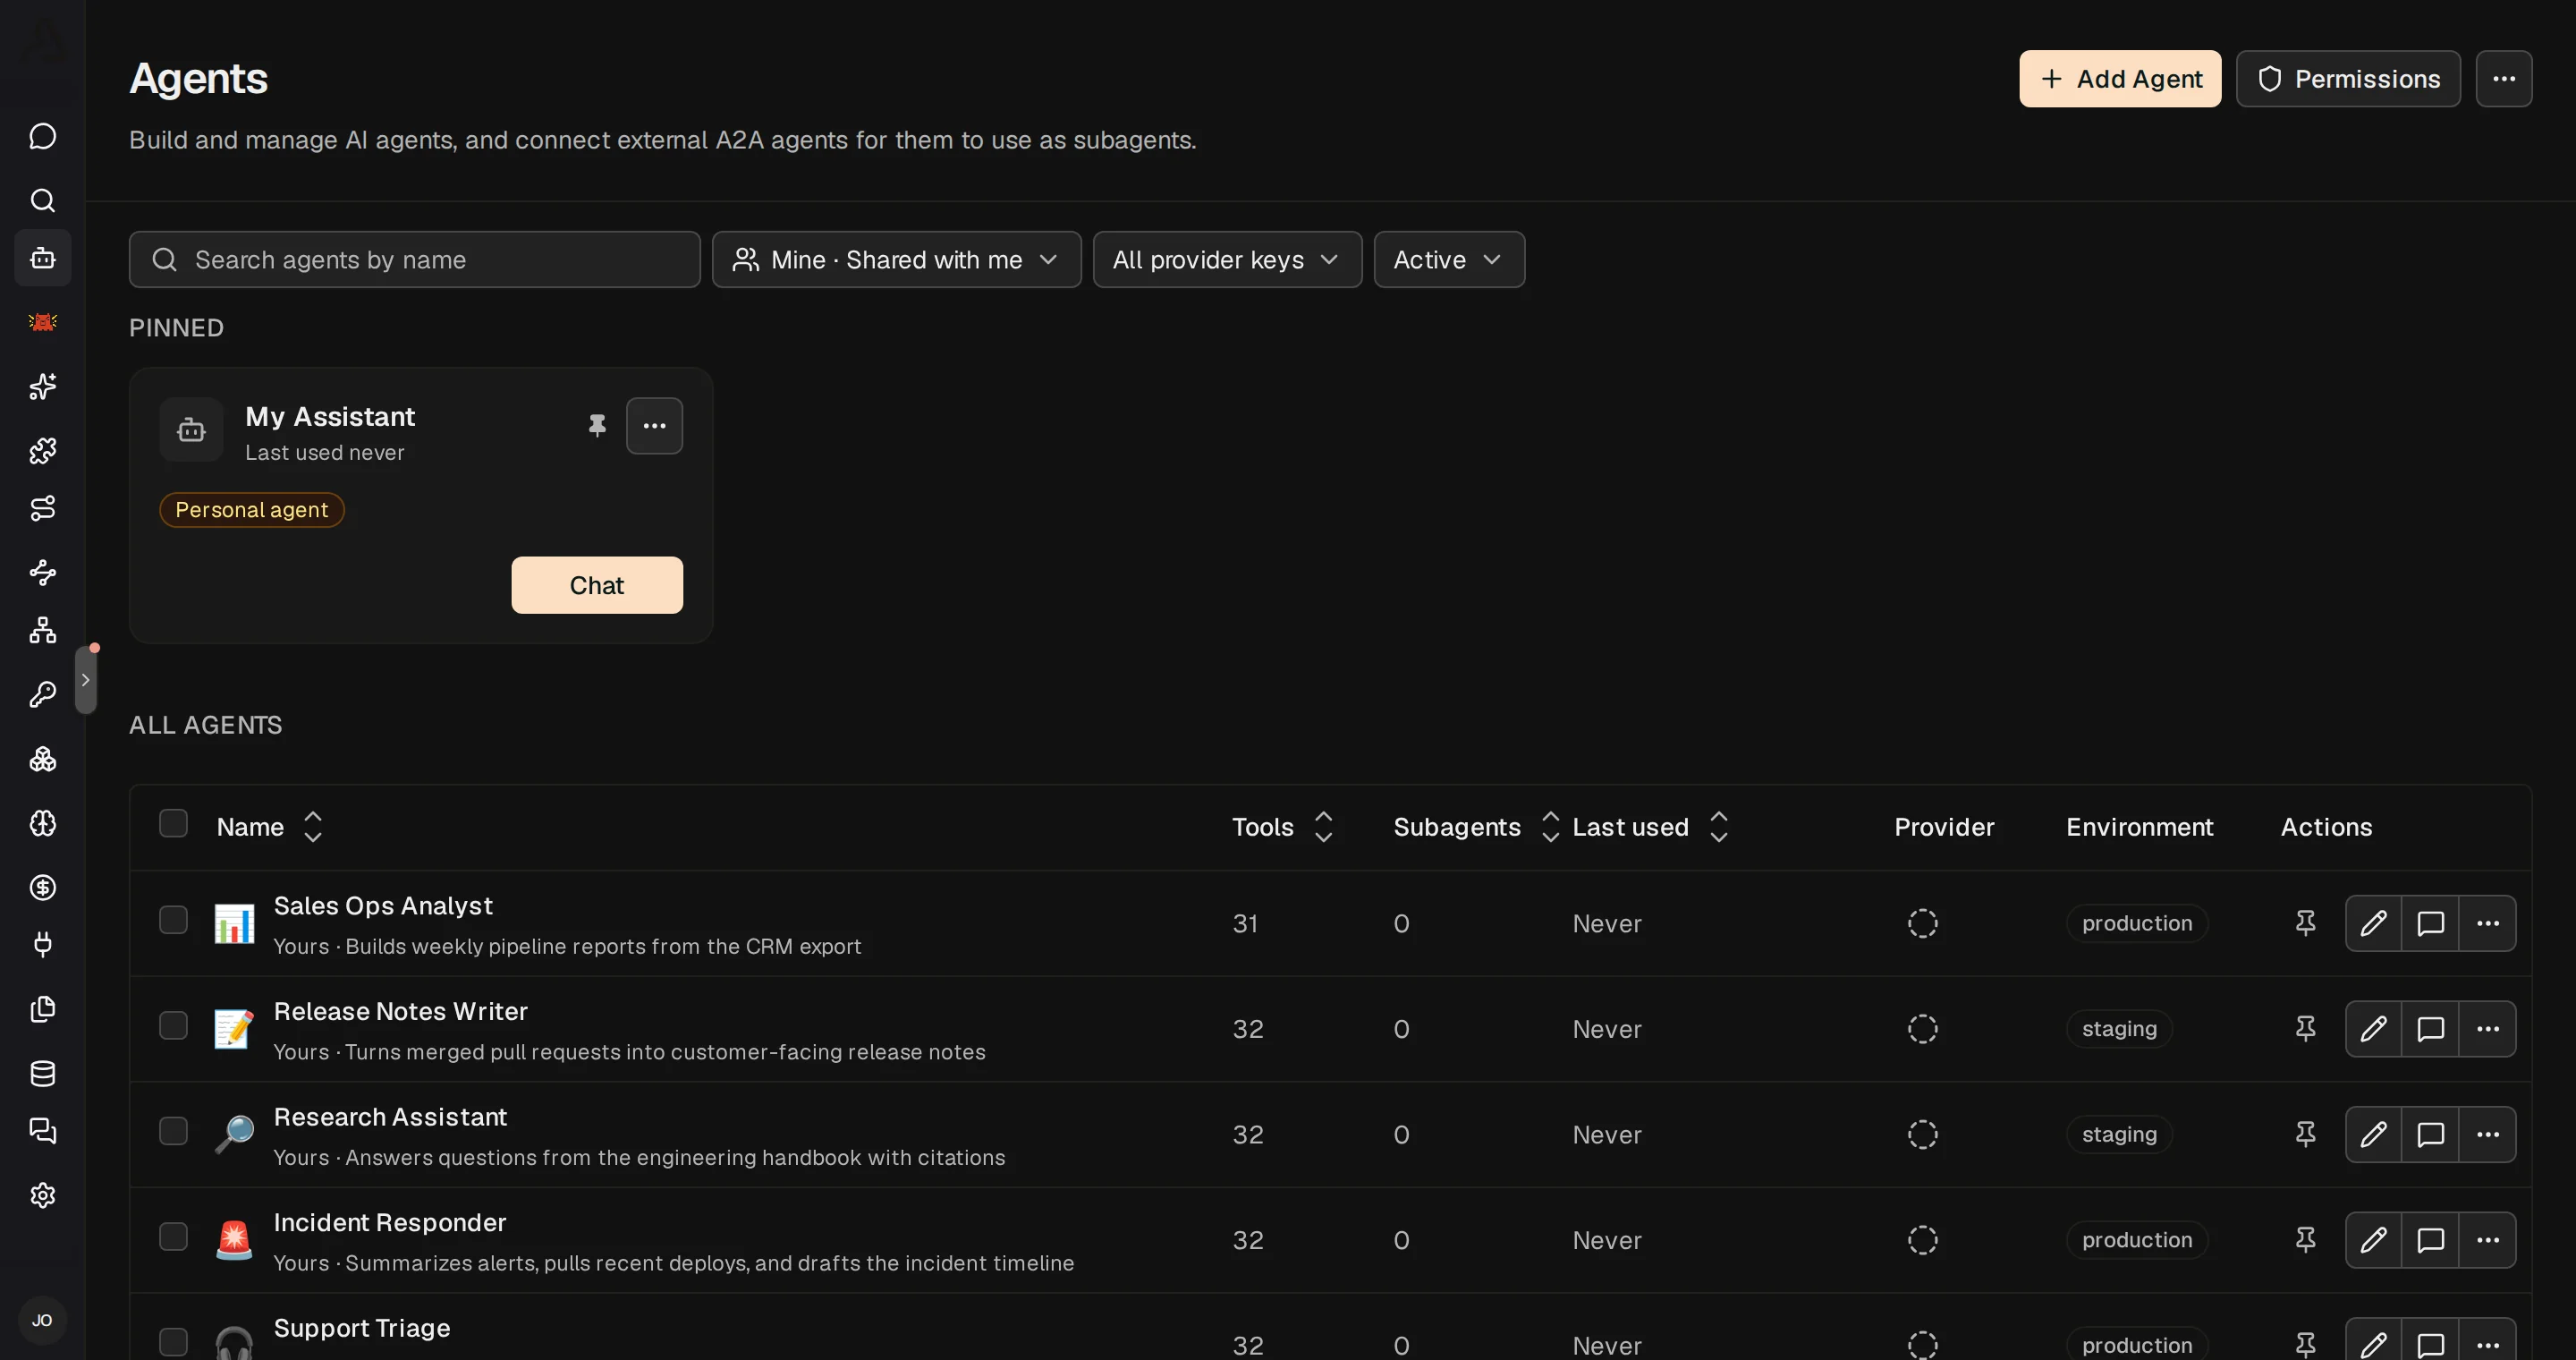Image resolution: width=2576 pixels, height=1360 pixels.
Task: Unpin My Assistant using its pin icon
Action: 597,426
